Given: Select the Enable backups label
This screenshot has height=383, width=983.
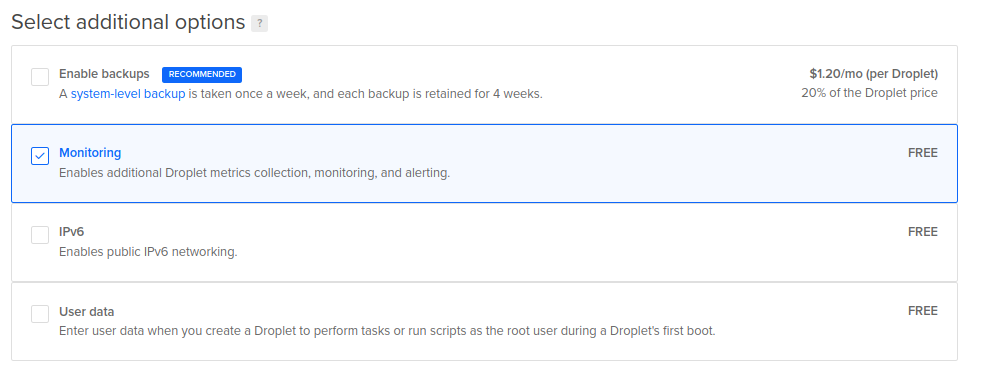Looking at the screenshot, I should tap(104, 74).
